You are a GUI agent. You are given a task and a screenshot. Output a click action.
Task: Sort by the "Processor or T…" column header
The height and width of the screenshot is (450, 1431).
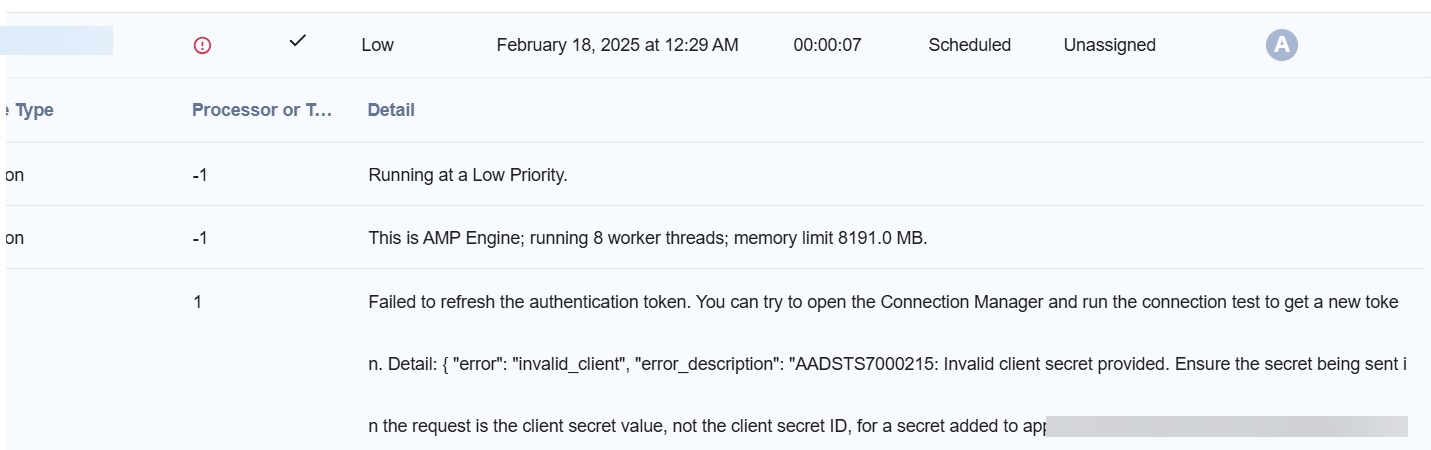point(261,110)
